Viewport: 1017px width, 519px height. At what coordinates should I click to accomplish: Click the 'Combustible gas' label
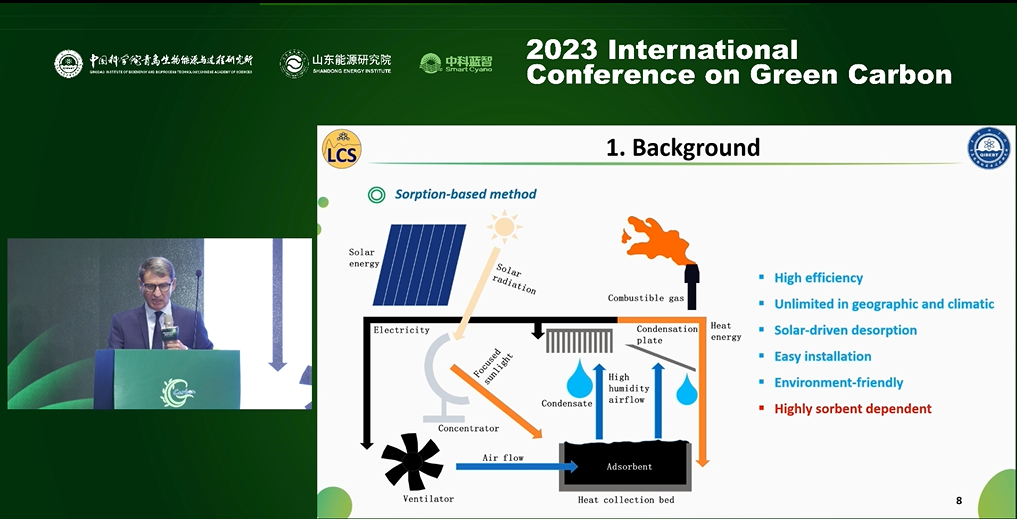tap(645, 298)
